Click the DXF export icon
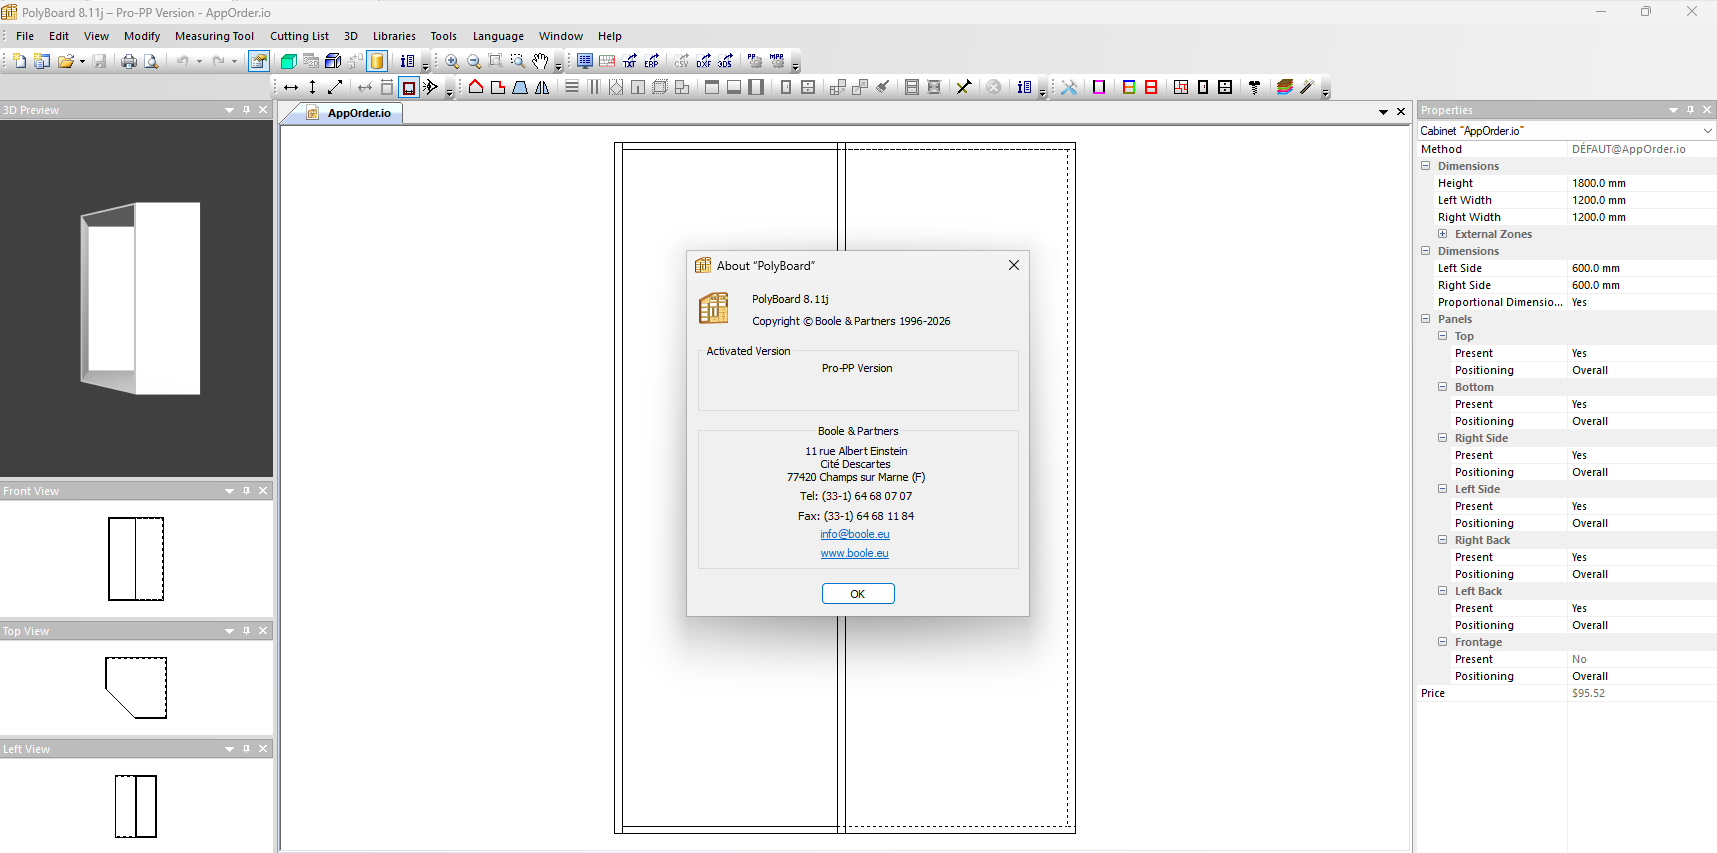Viewport: 1717px width, 853px height. click(704, 61)
